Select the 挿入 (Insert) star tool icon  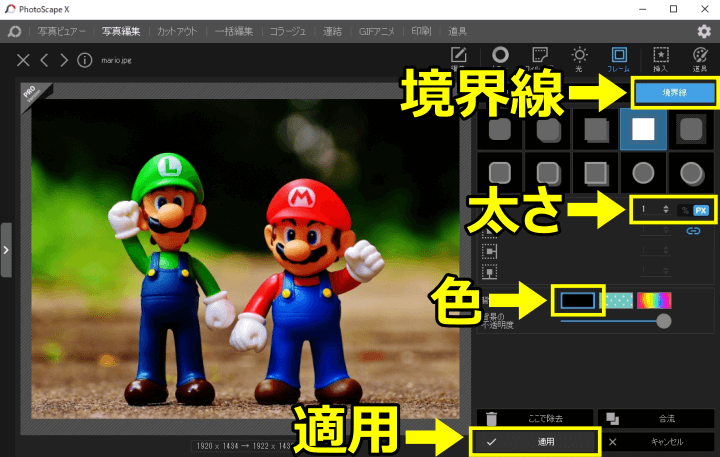tap(661, 55)
